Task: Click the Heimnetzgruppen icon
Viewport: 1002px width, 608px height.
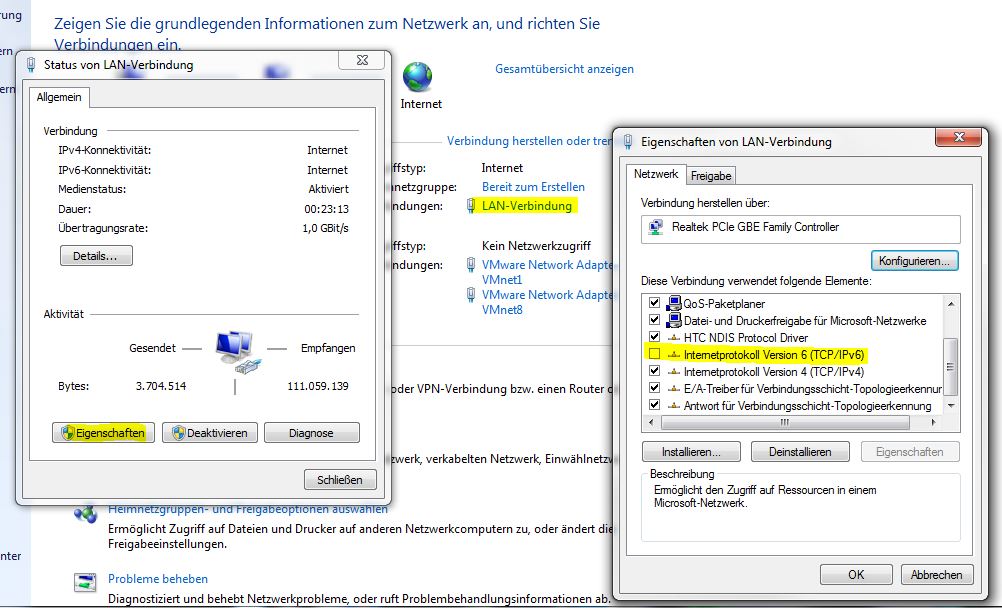Action: pos(85,513)
